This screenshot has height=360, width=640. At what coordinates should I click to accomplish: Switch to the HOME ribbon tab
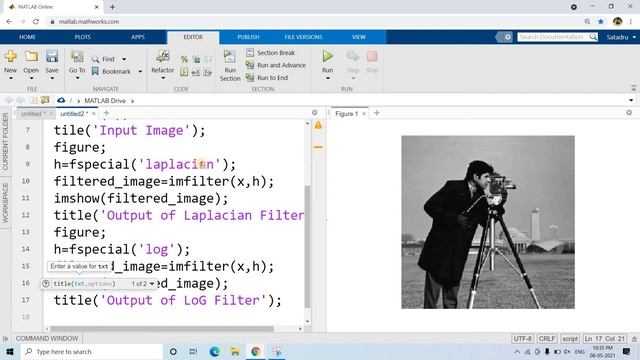[27, 37]
